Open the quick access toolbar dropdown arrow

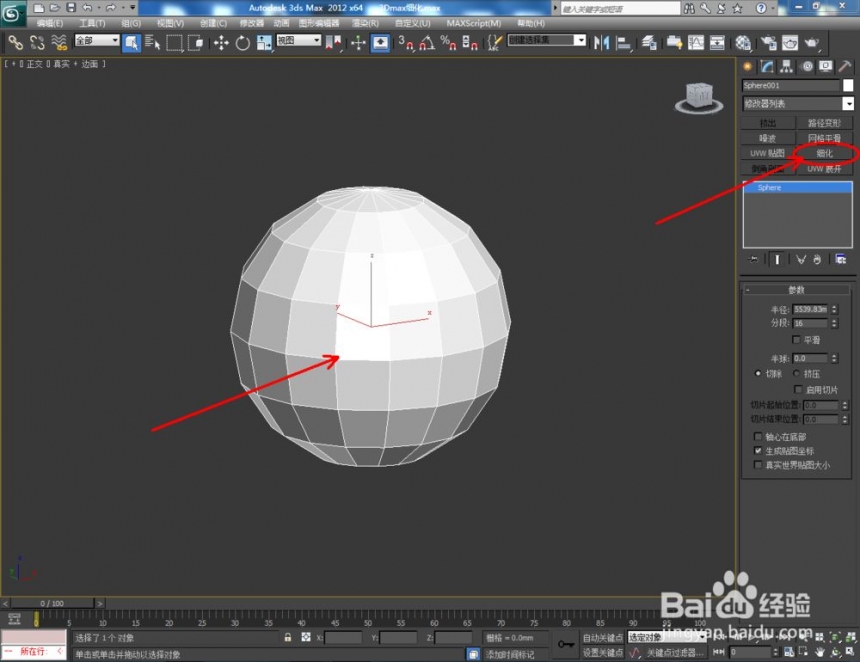coord(132,8)
